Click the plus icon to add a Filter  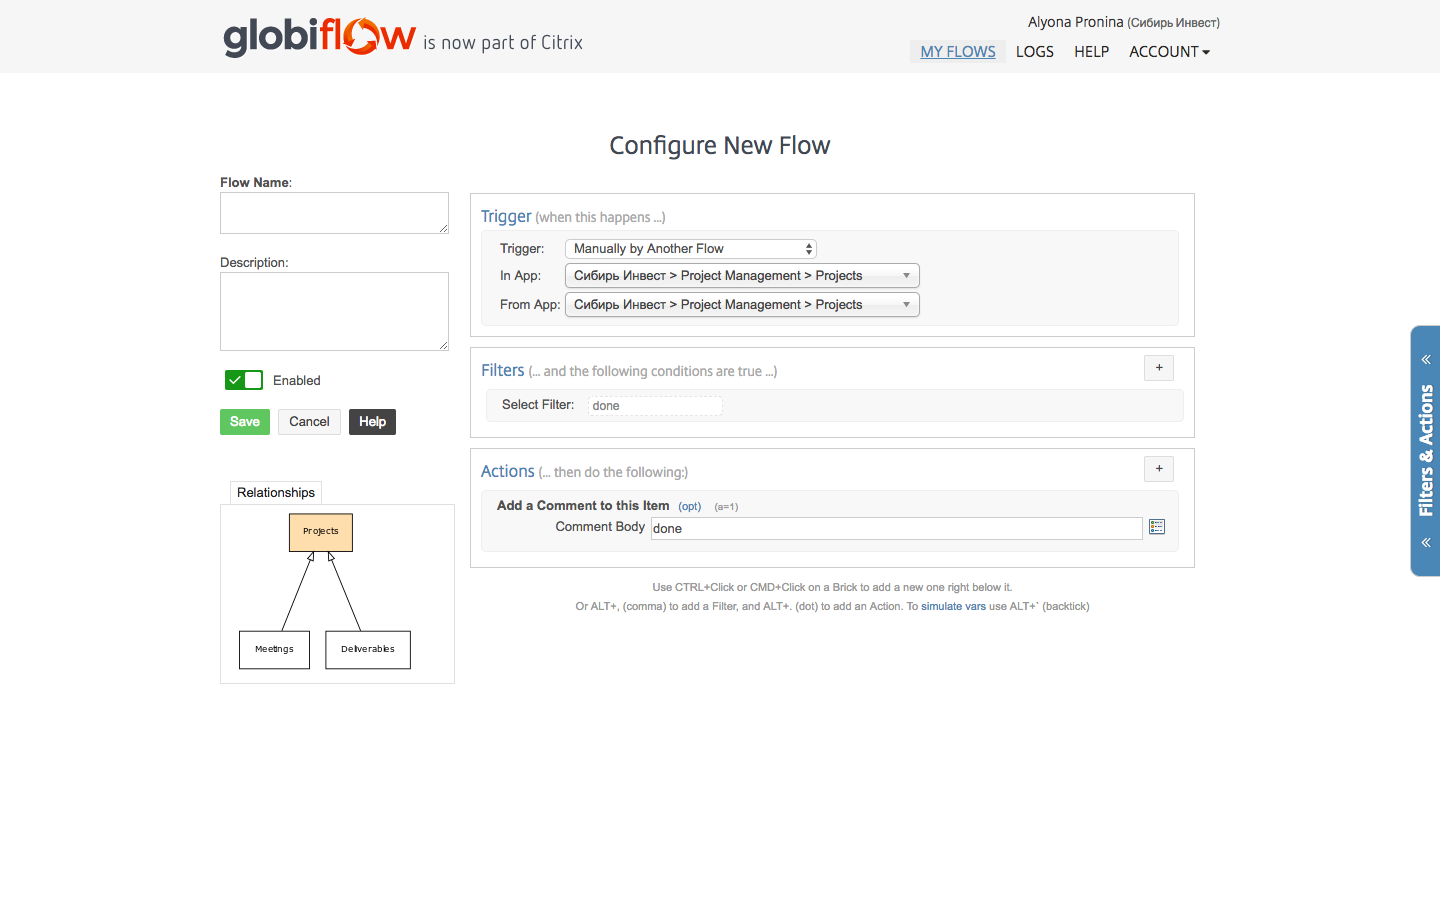tap(1158, 368)
